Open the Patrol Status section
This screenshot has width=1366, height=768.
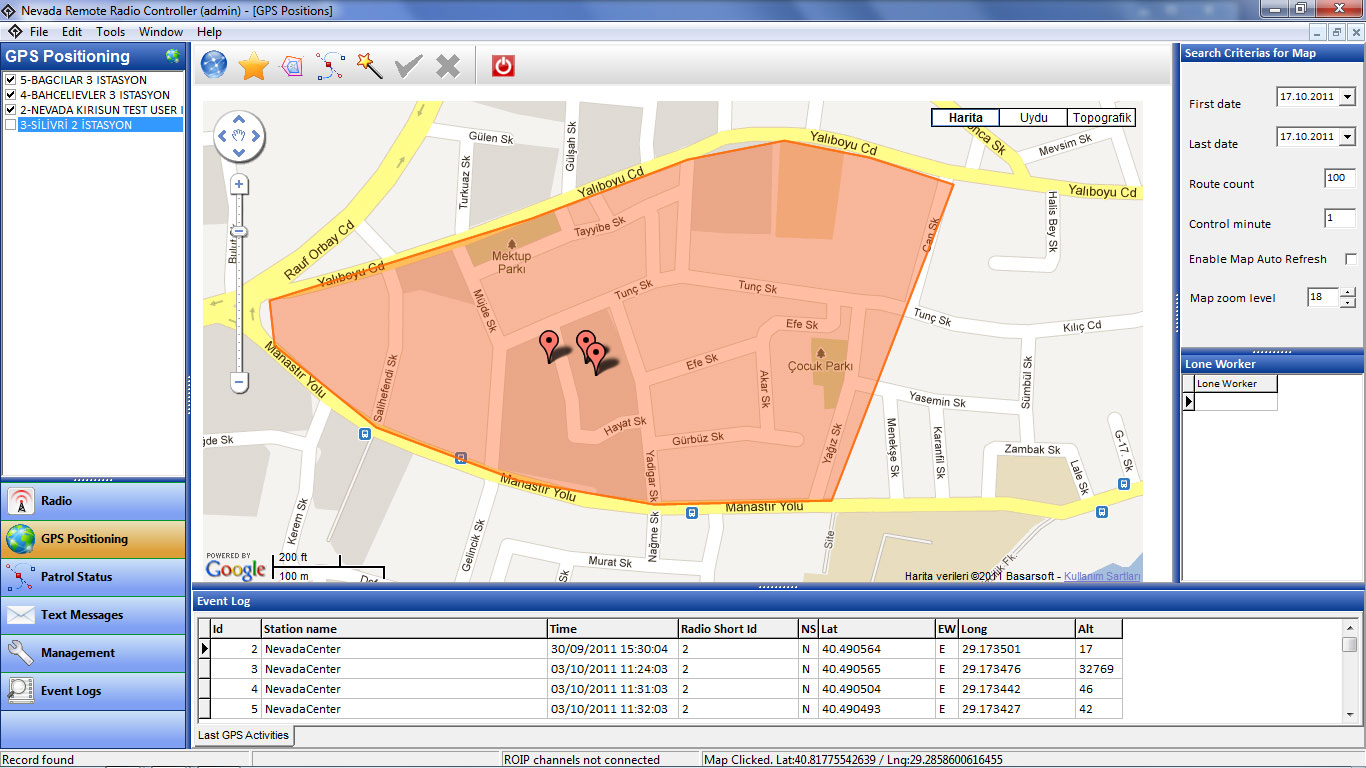pos(93,577)
